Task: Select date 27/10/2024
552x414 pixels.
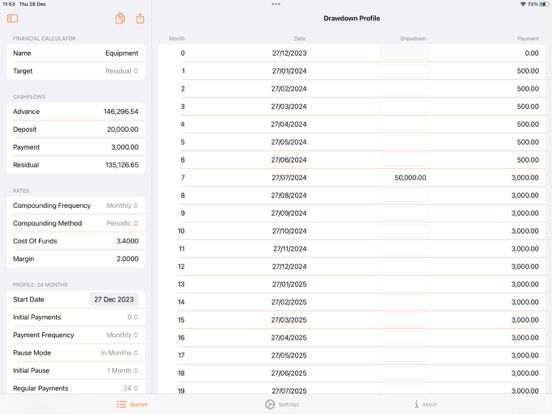Action: pyautogui.click(x=289, y=231)
